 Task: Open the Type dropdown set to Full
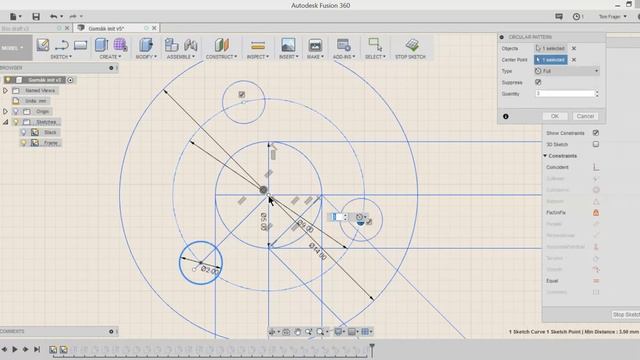(x=567, y=71)
